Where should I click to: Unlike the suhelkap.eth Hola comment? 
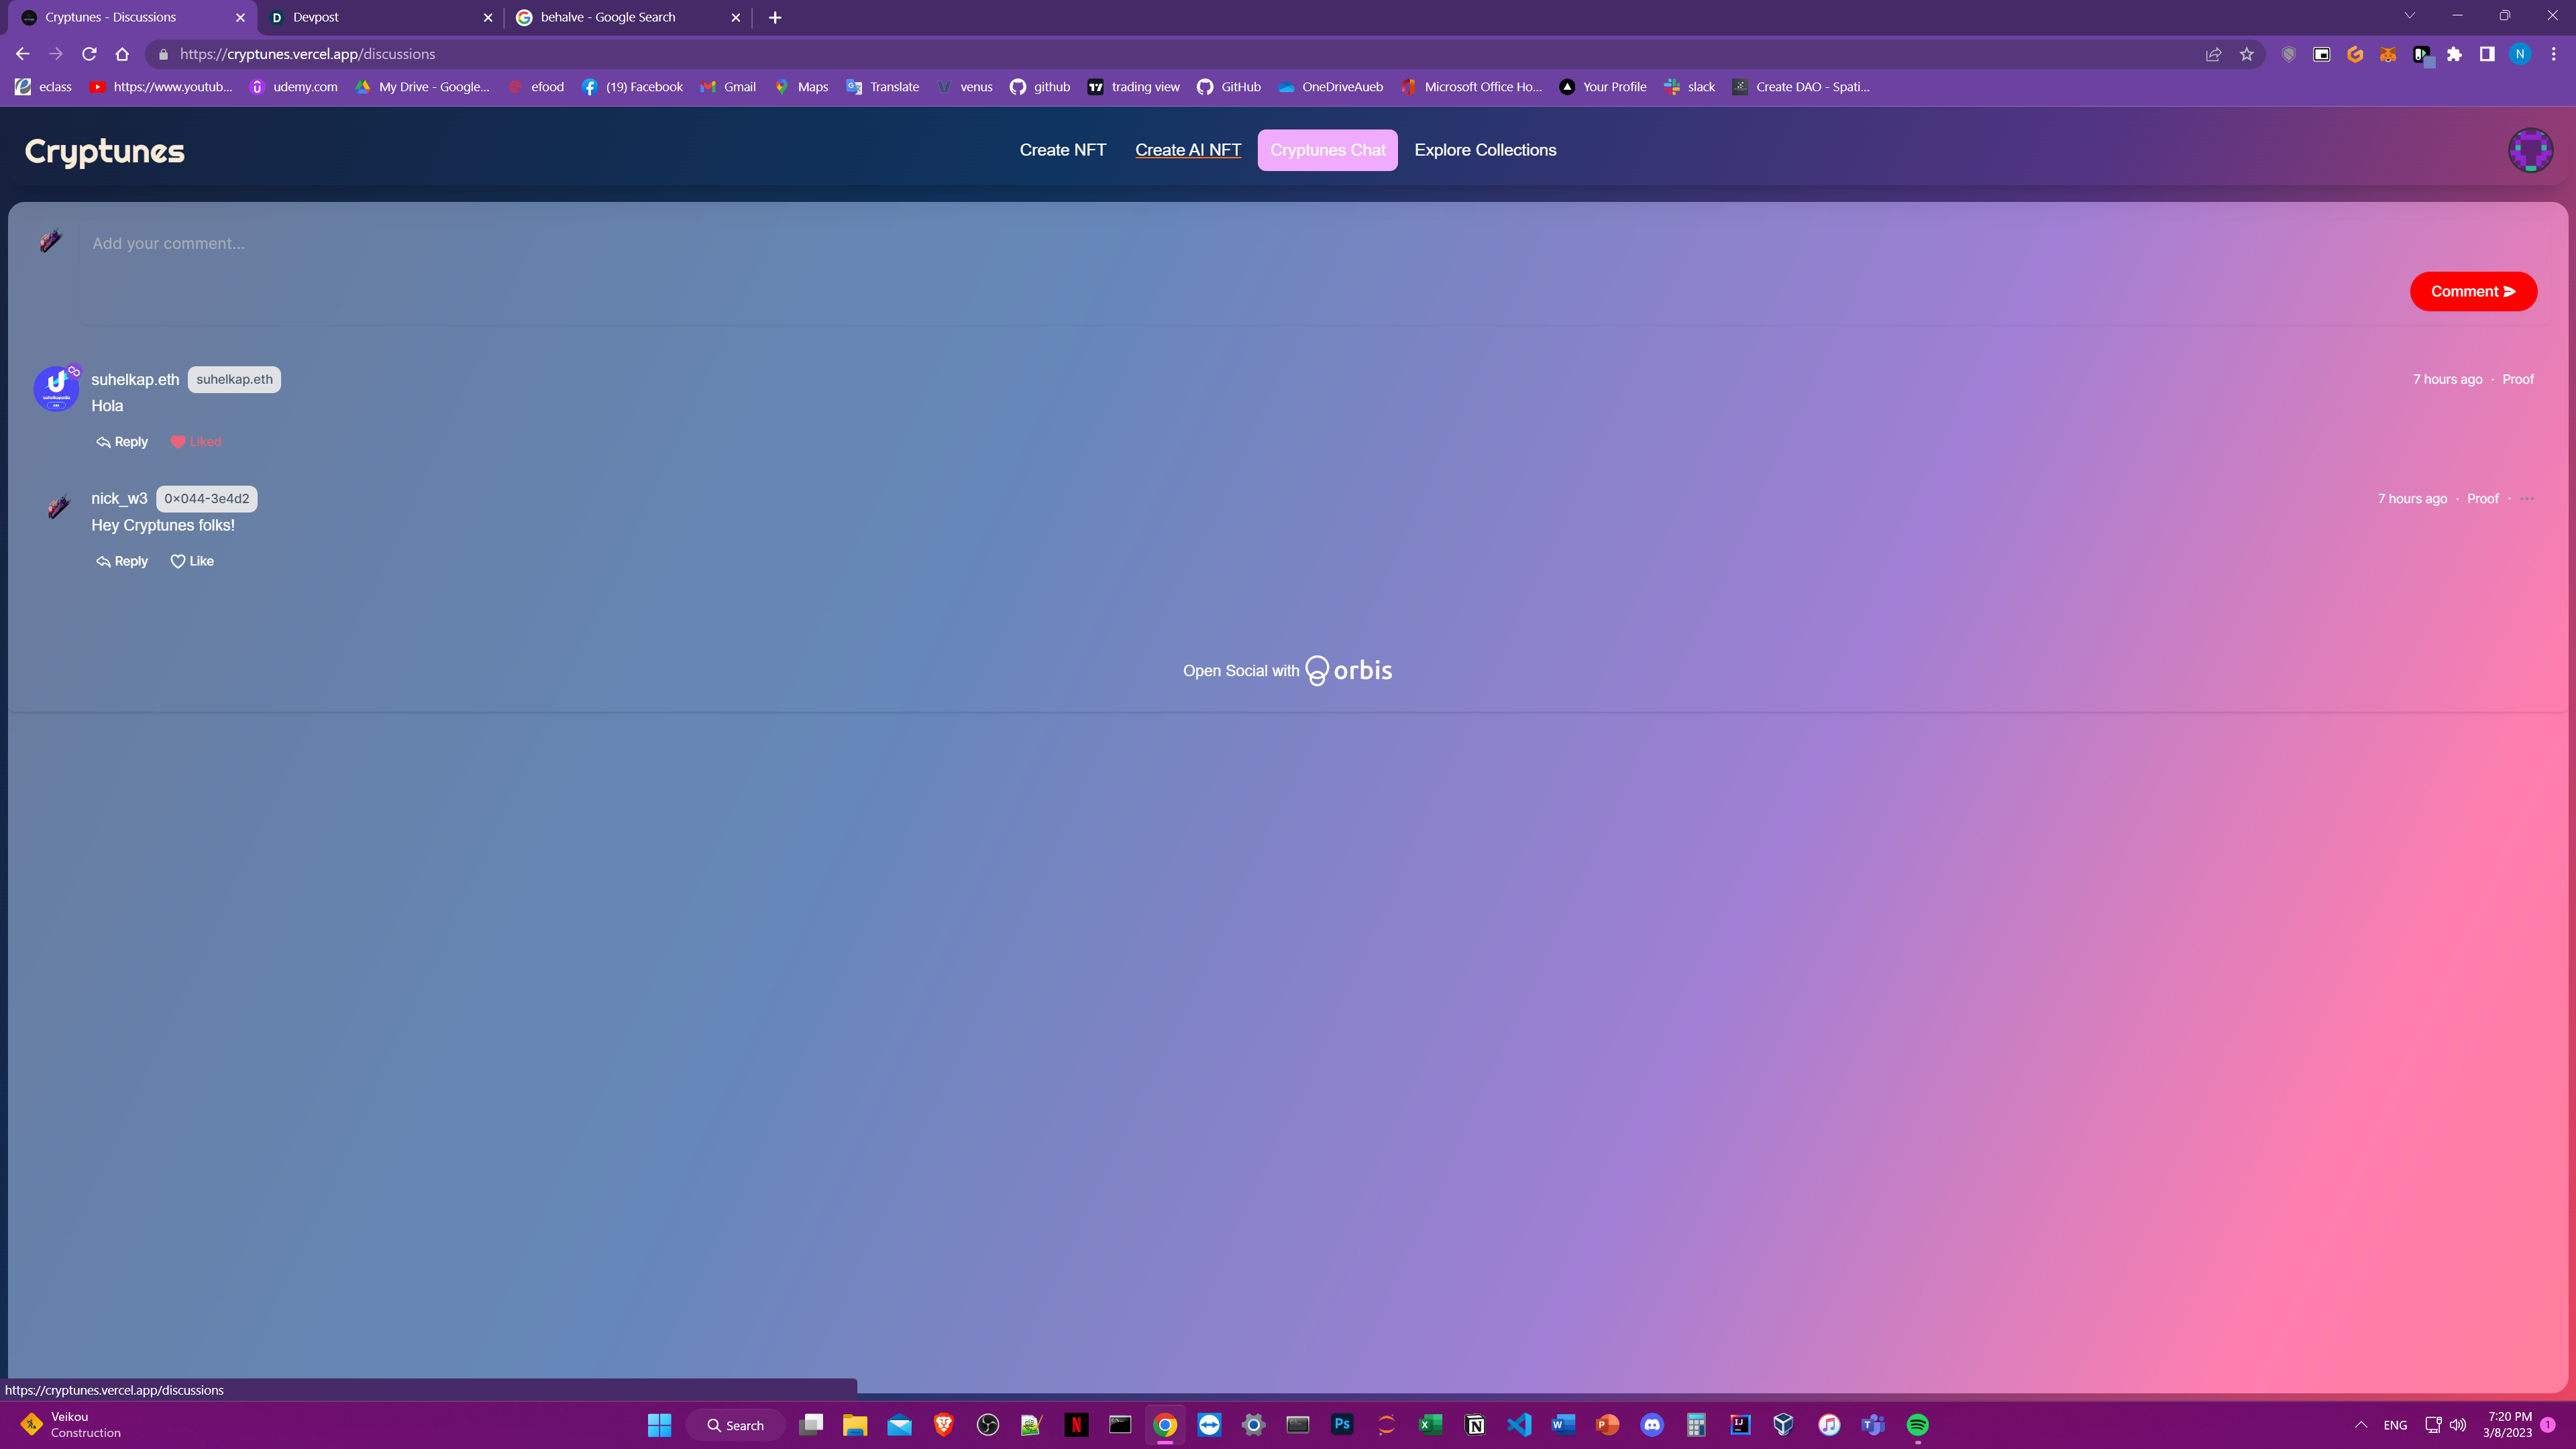coord(196,442)
